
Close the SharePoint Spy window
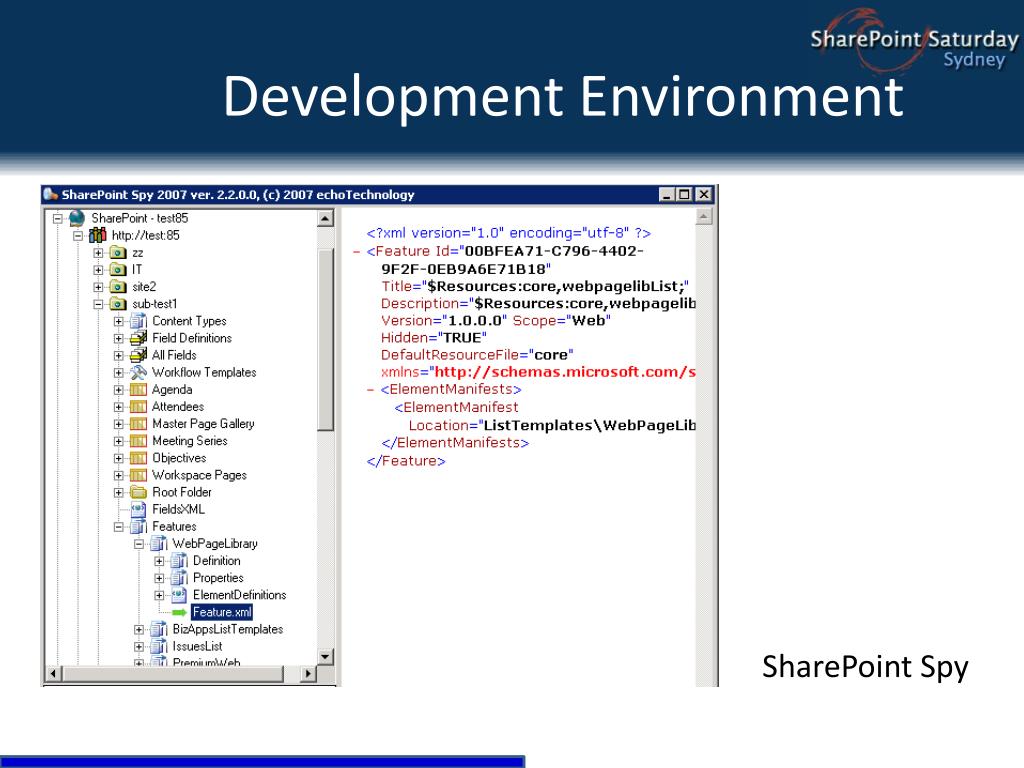(x=703, y=195)
